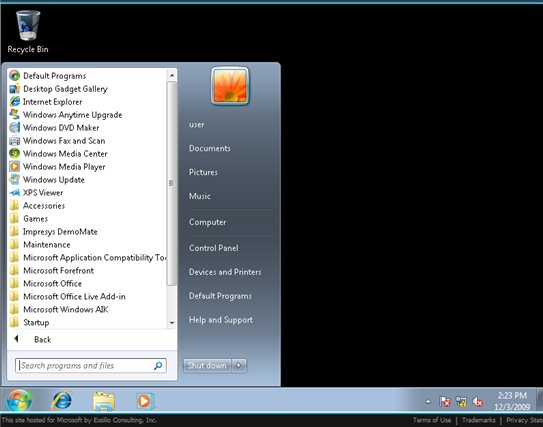This screenshot has height=427, width=543.
Task: Click the scroll down arrow of program list
Action: click(x=172, y=323)
